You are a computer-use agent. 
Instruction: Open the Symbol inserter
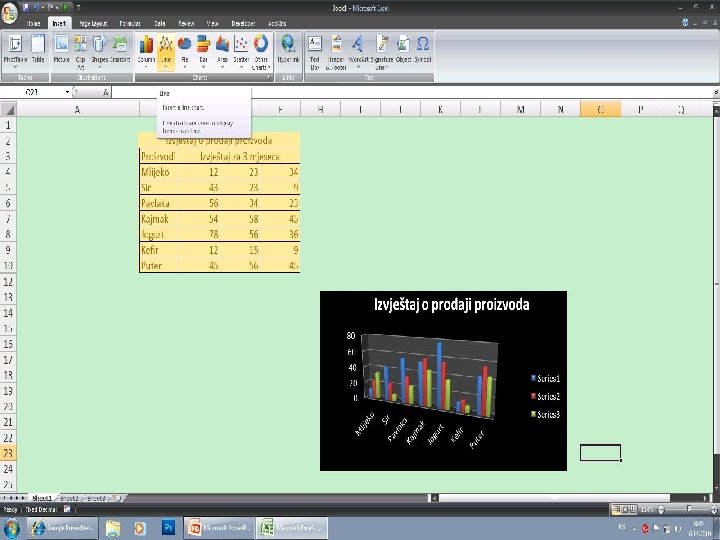[x=422, y=52]
